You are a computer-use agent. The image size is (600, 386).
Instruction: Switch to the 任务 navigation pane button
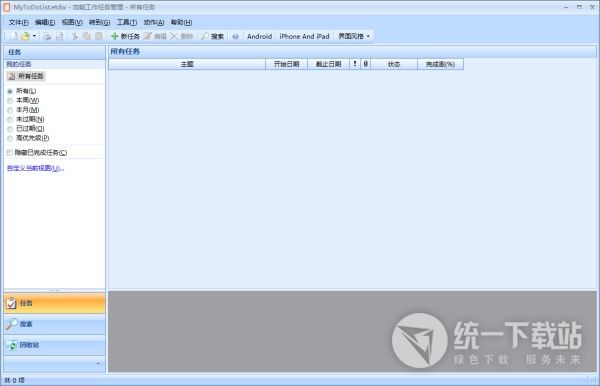coord(54,303)
